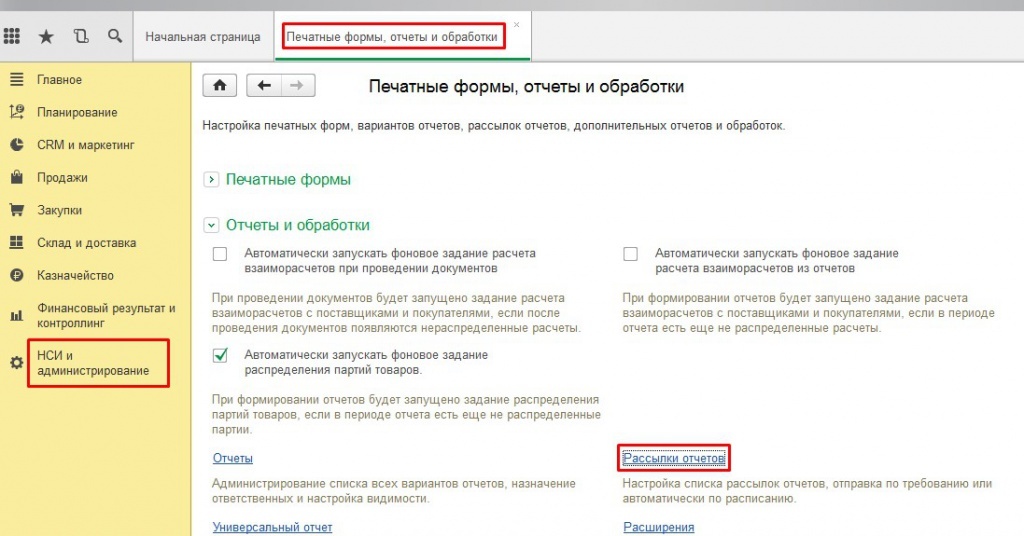
Task: Open the sections menu grid icon
Action: 12,36
